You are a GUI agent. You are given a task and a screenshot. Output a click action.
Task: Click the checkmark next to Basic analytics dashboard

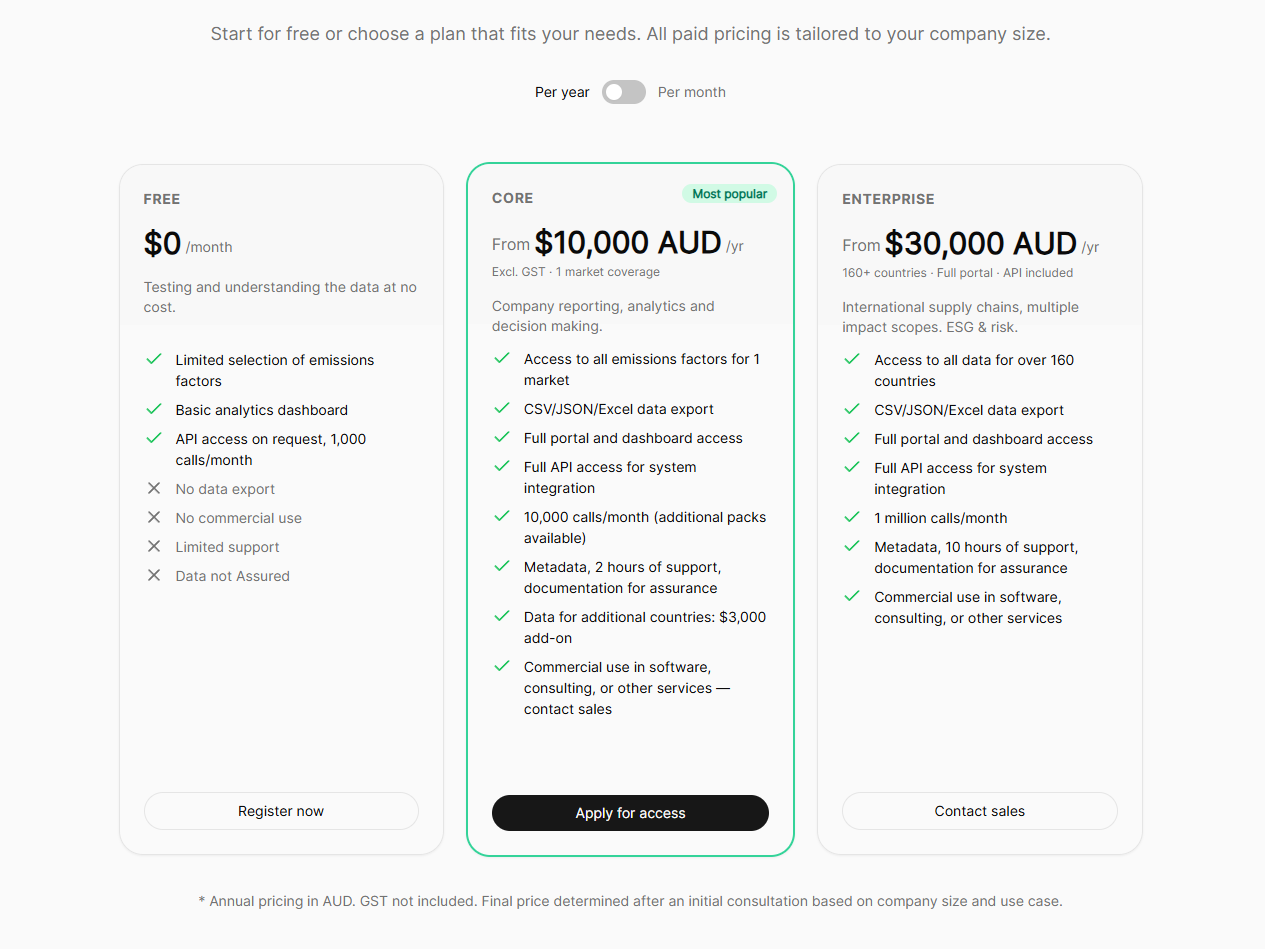click(154, 409)
